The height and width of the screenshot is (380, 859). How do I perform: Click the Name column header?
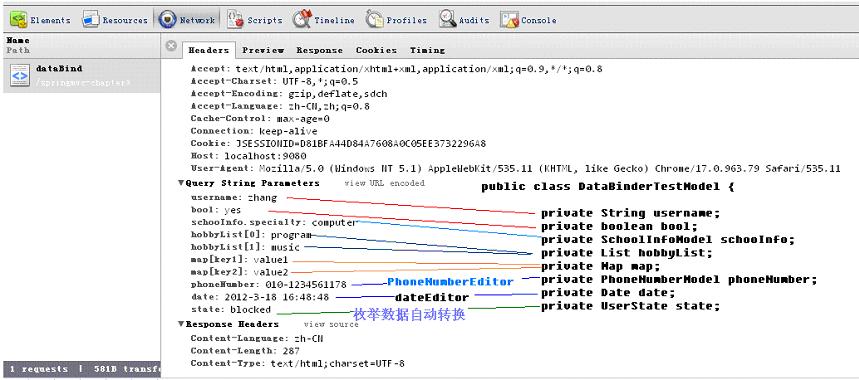18,40
